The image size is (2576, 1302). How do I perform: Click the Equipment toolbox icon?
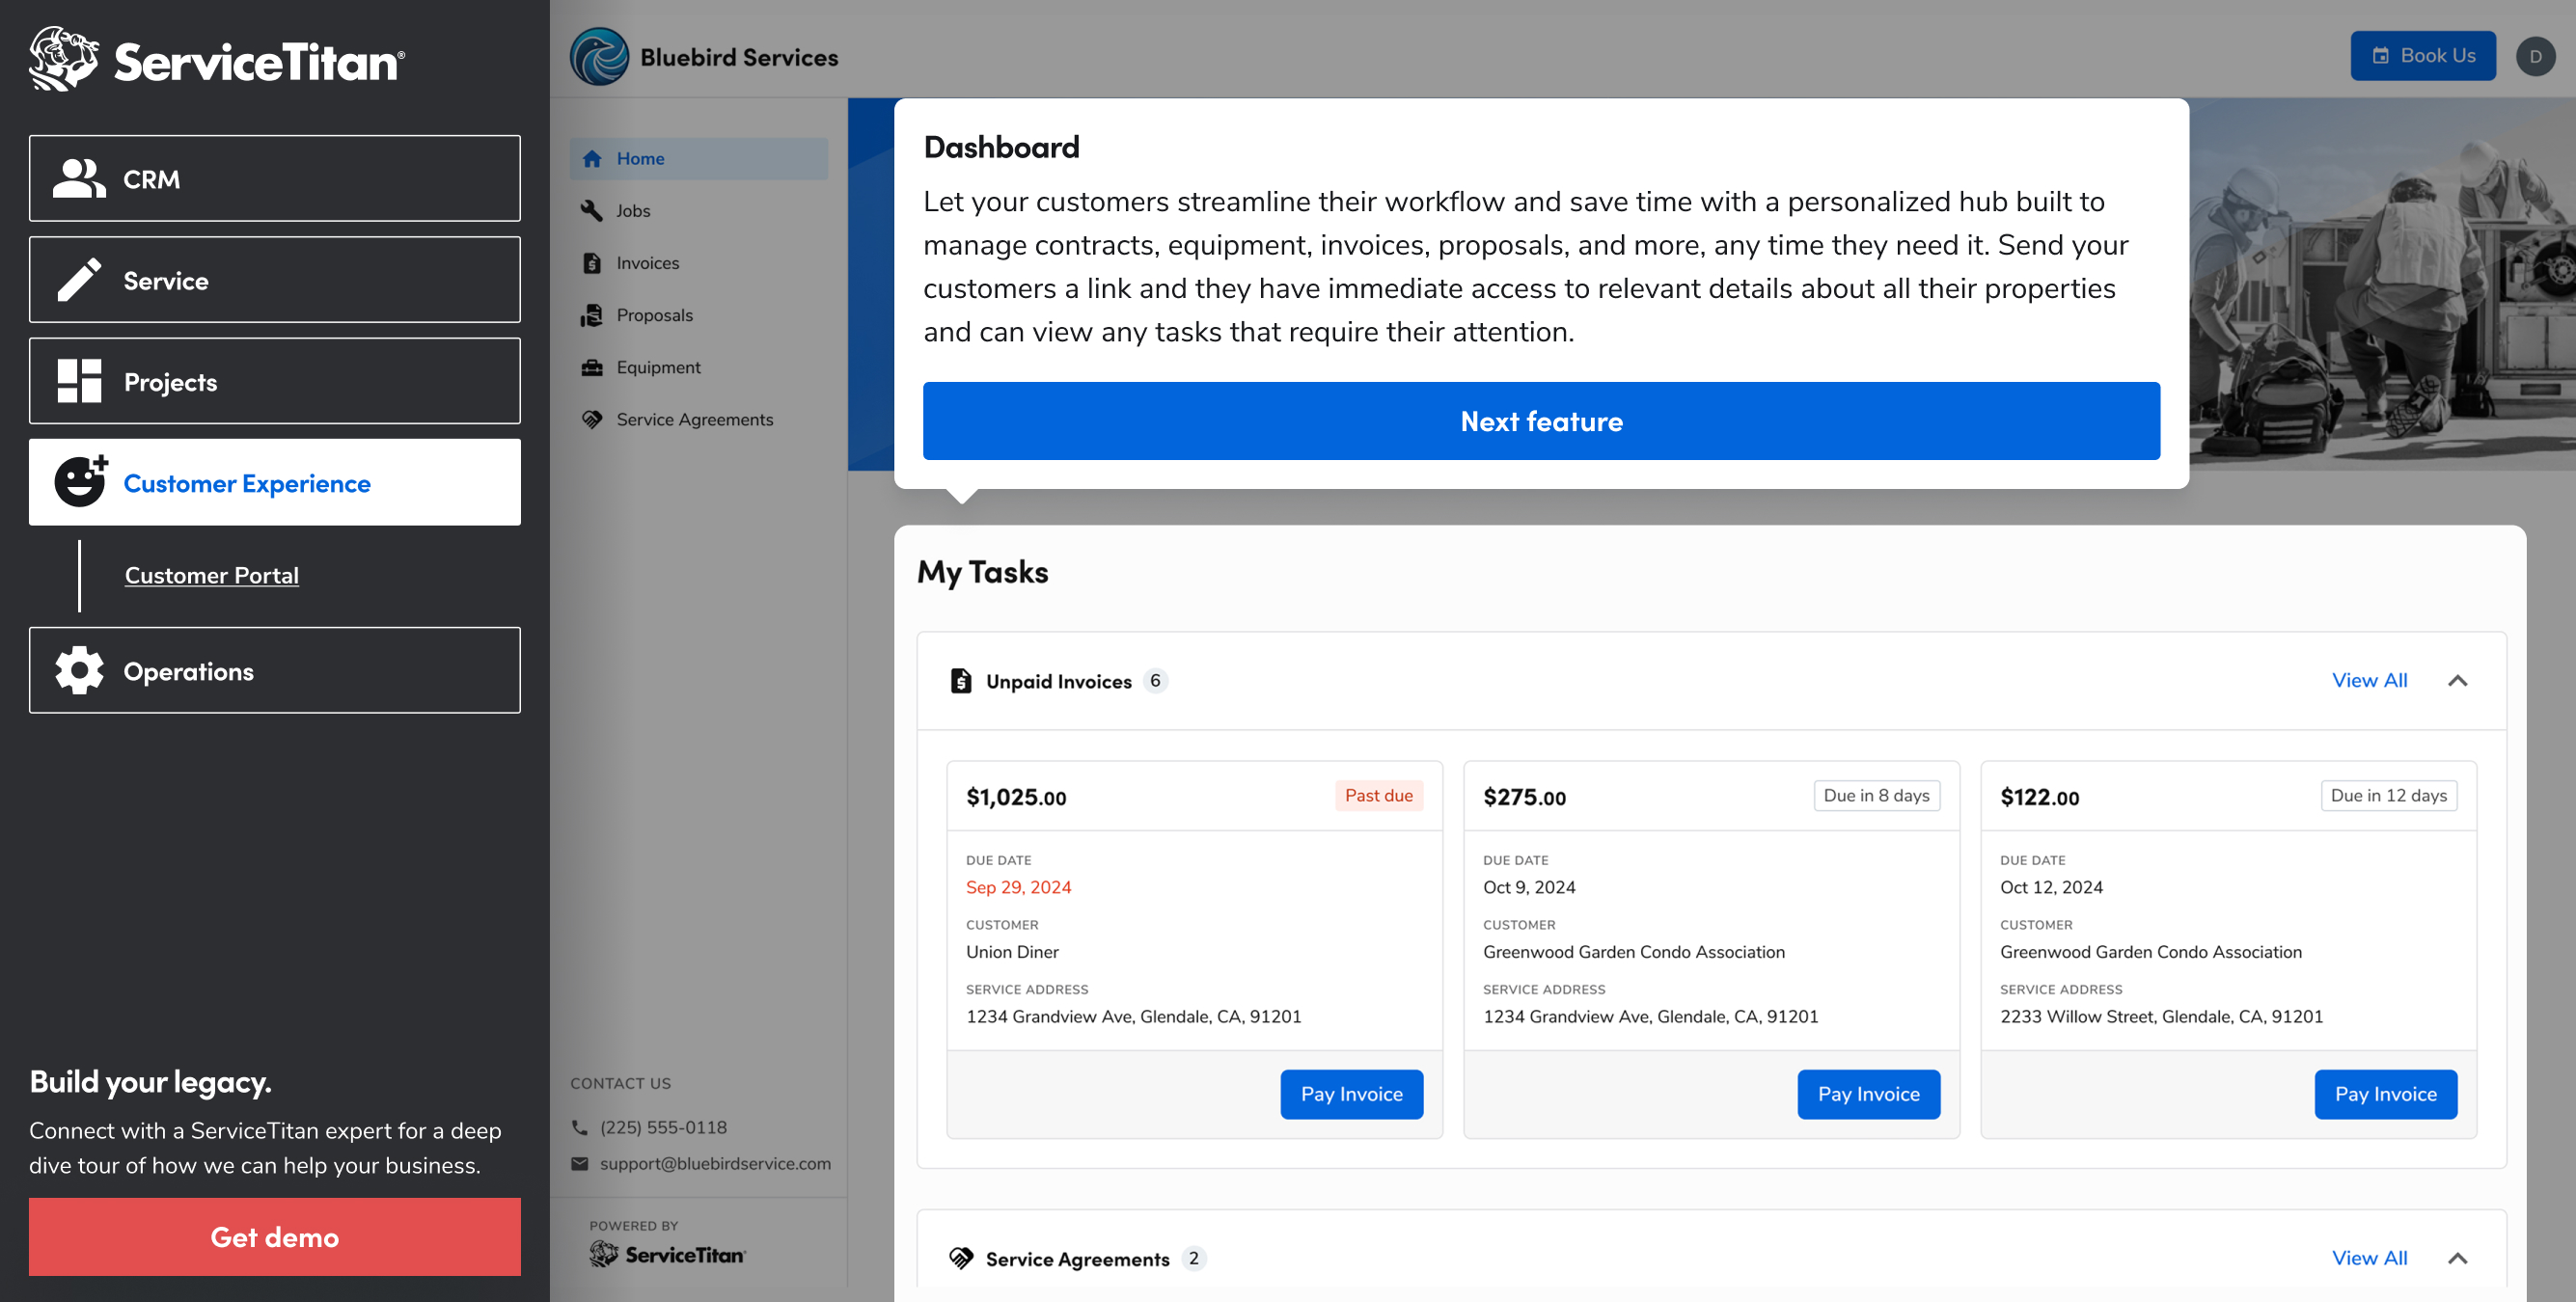tap(592, 367)
